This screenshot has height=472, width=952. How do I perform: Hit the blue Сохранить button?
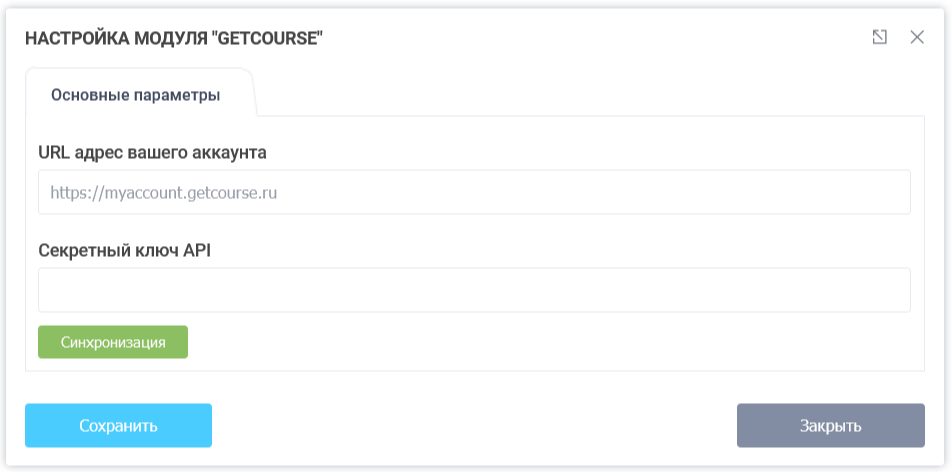point(118,425)
